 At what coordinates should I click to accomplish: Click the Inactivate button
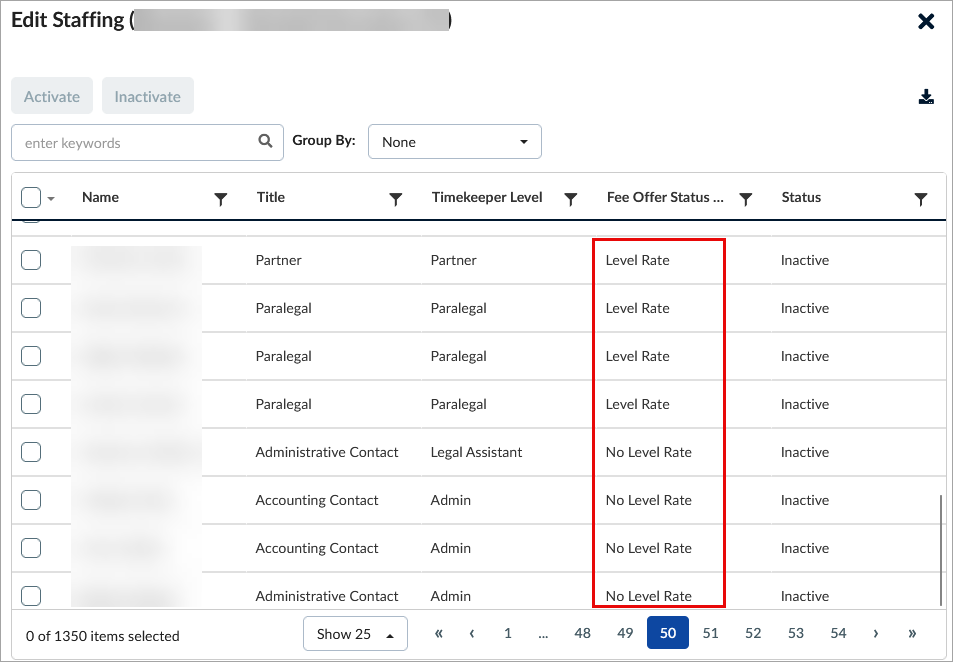click(148, 96)
